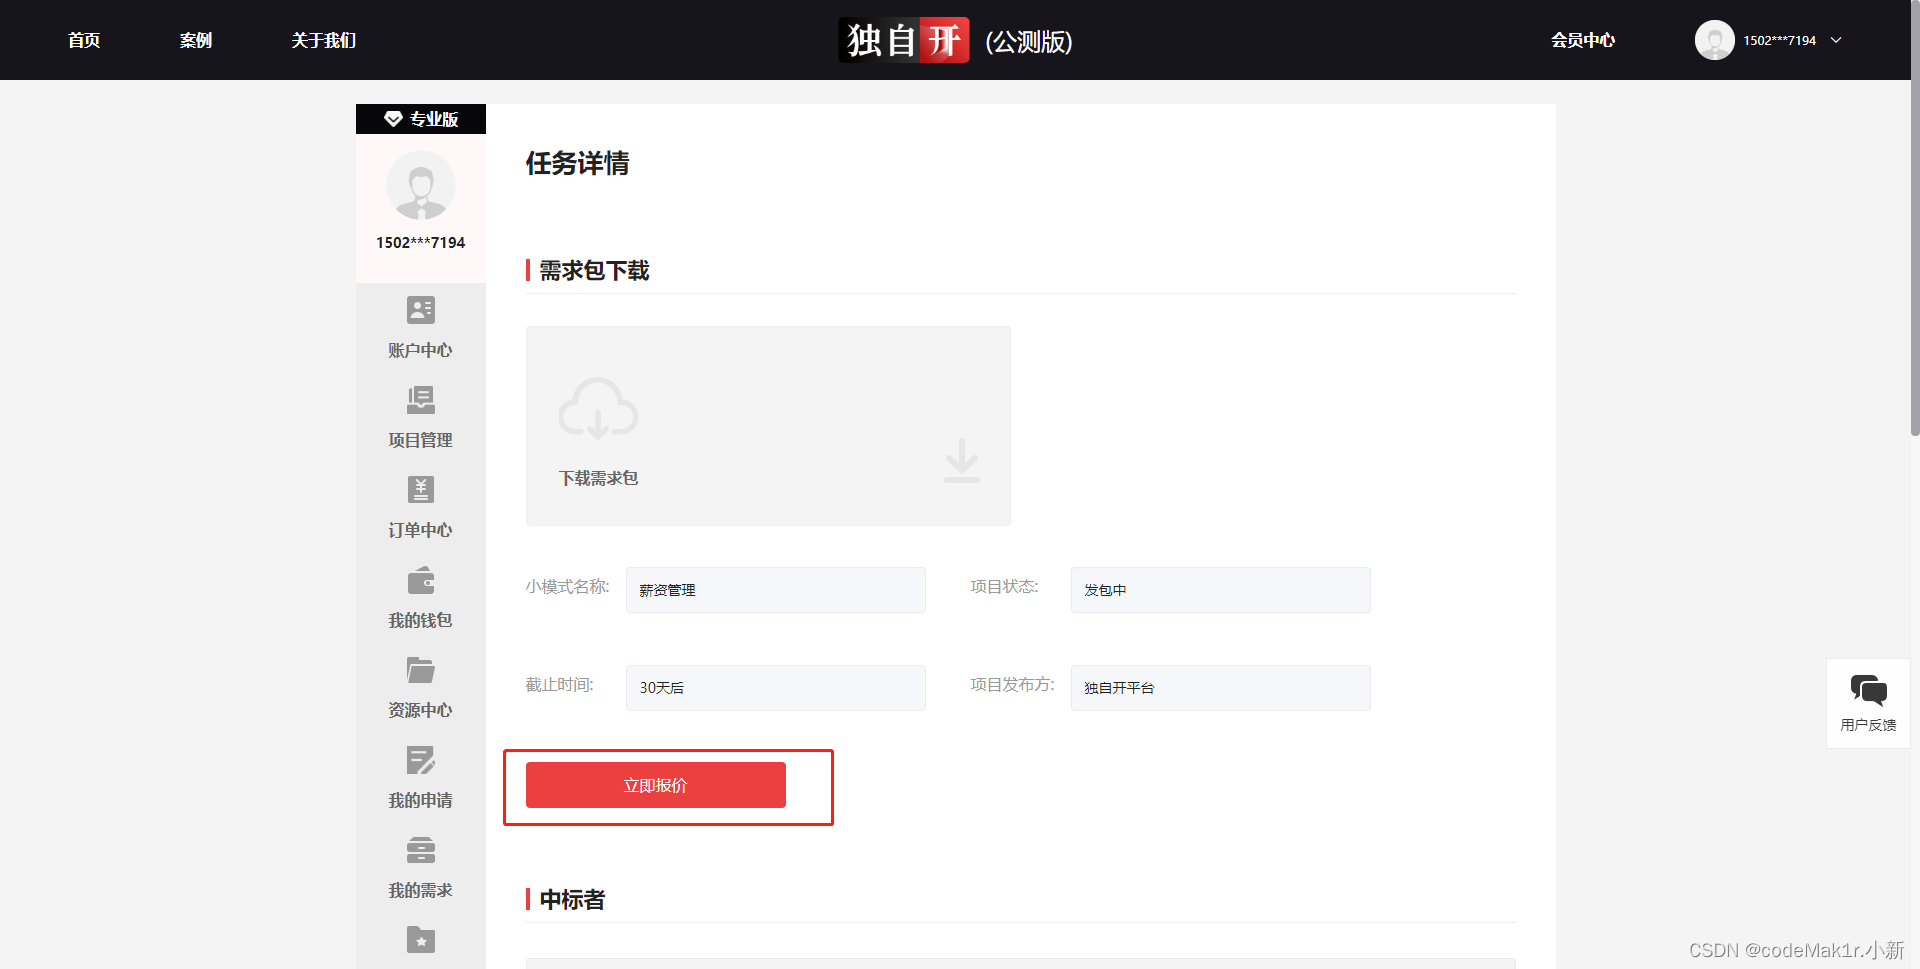Expand the account dropdown chevron
The height and width of the screenshot is (969, 1920).
(1836, 40)
